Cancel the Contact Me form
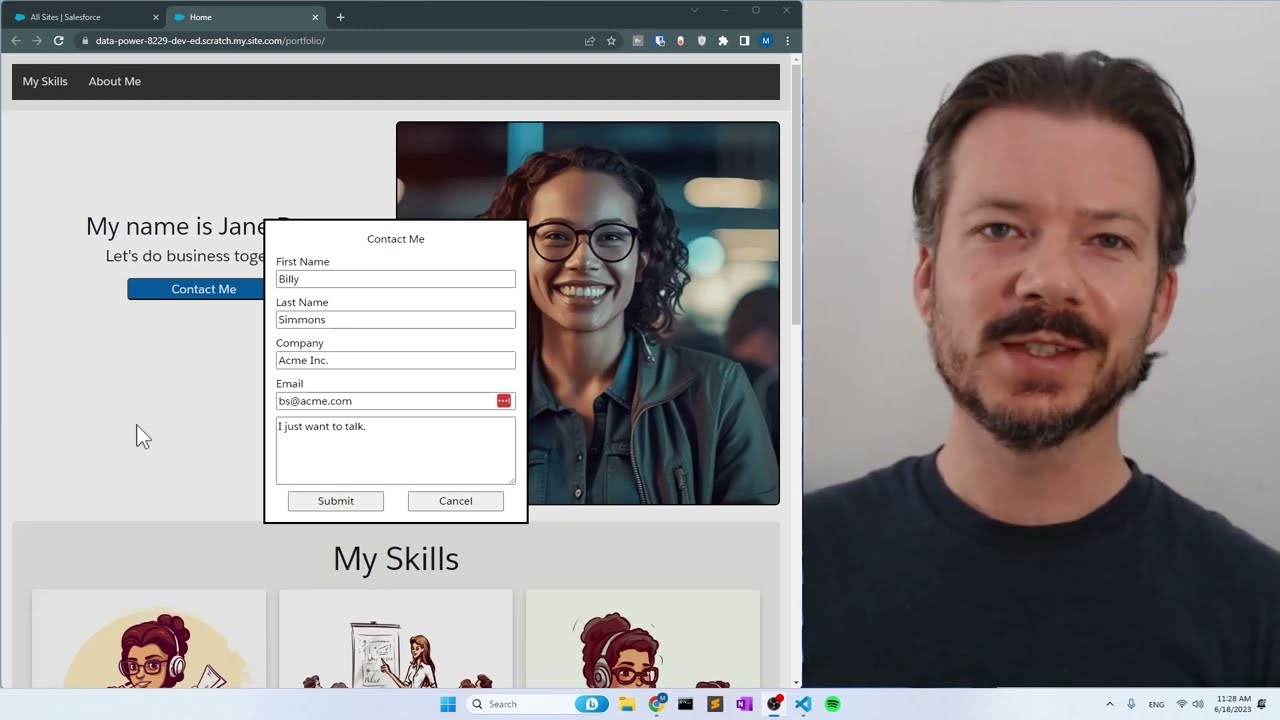Image resolution: width=1280 pixels, height=720 pixels. pos(456,501)
